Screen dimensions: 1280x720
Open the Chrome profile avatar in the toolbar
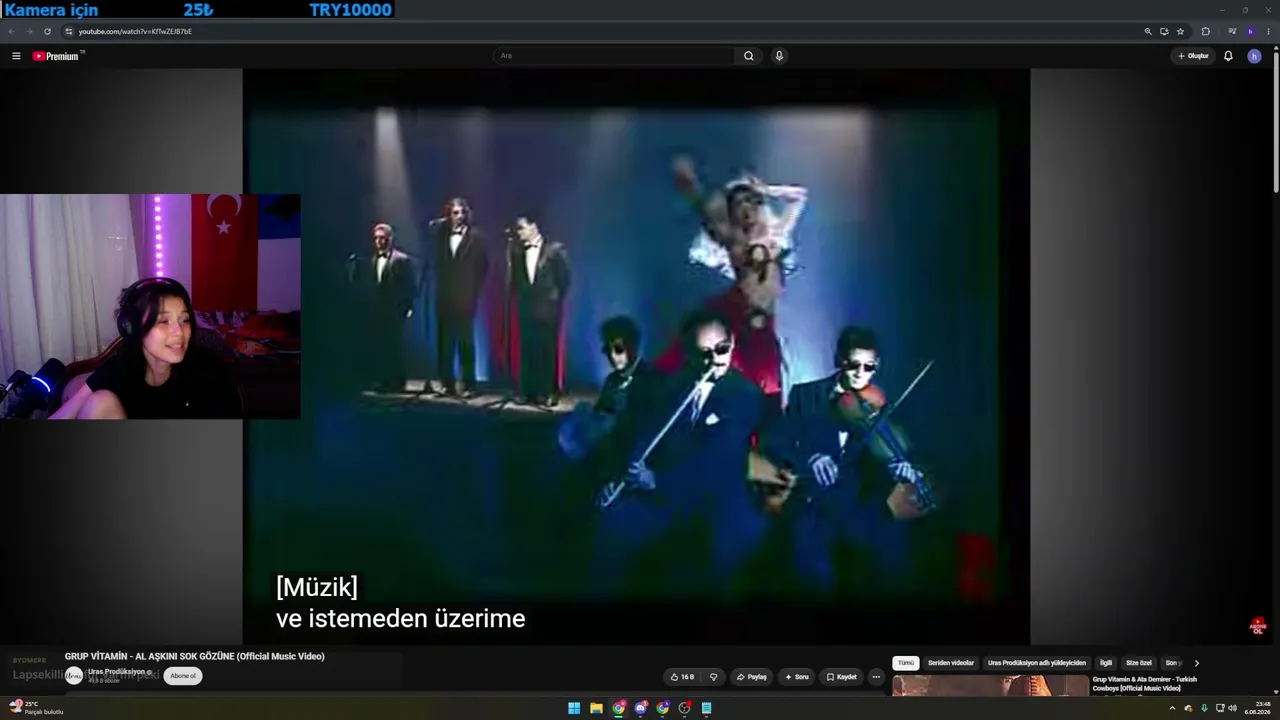pos(1250,31)
